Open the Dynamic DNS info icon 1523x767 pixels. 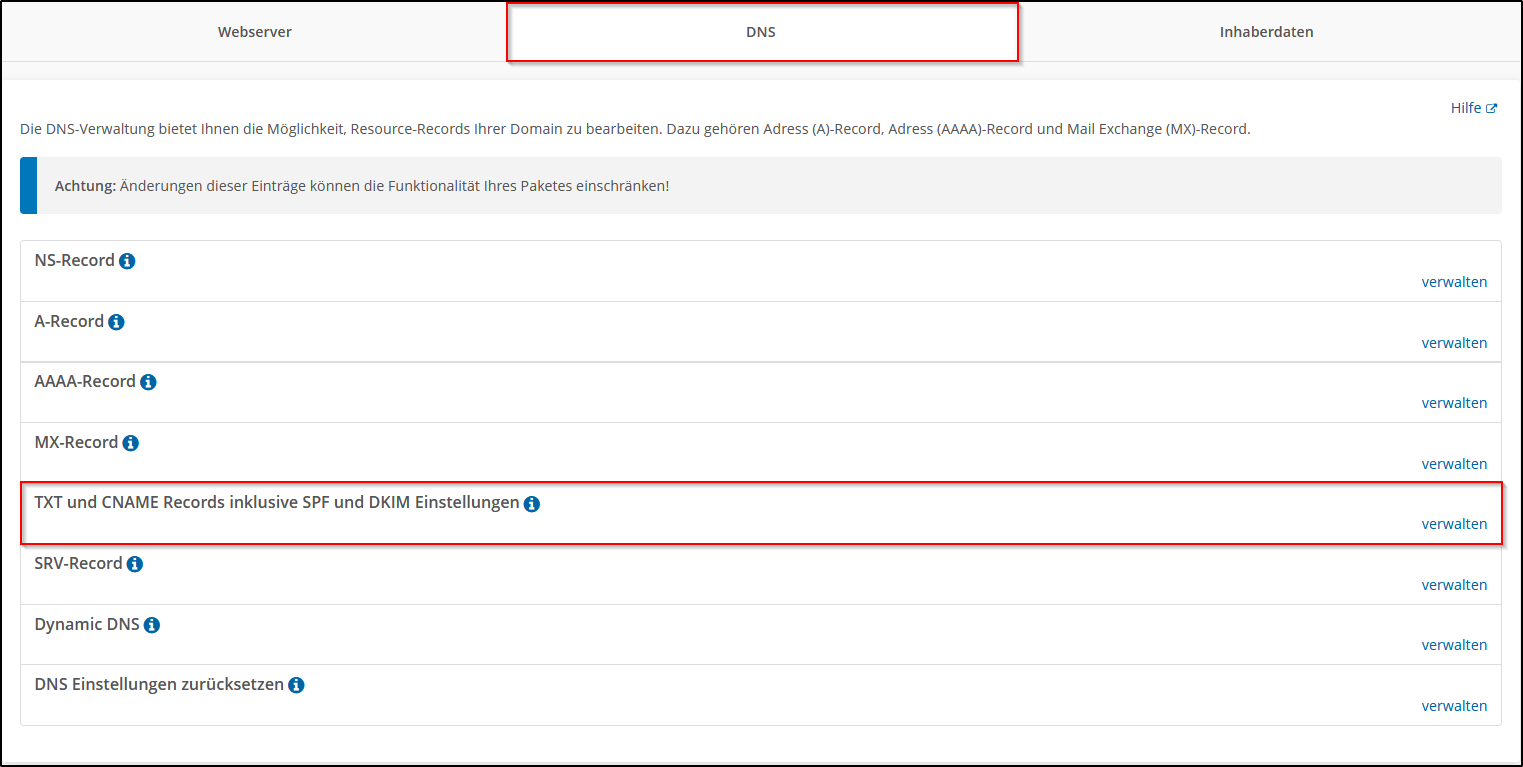(152, 625)
